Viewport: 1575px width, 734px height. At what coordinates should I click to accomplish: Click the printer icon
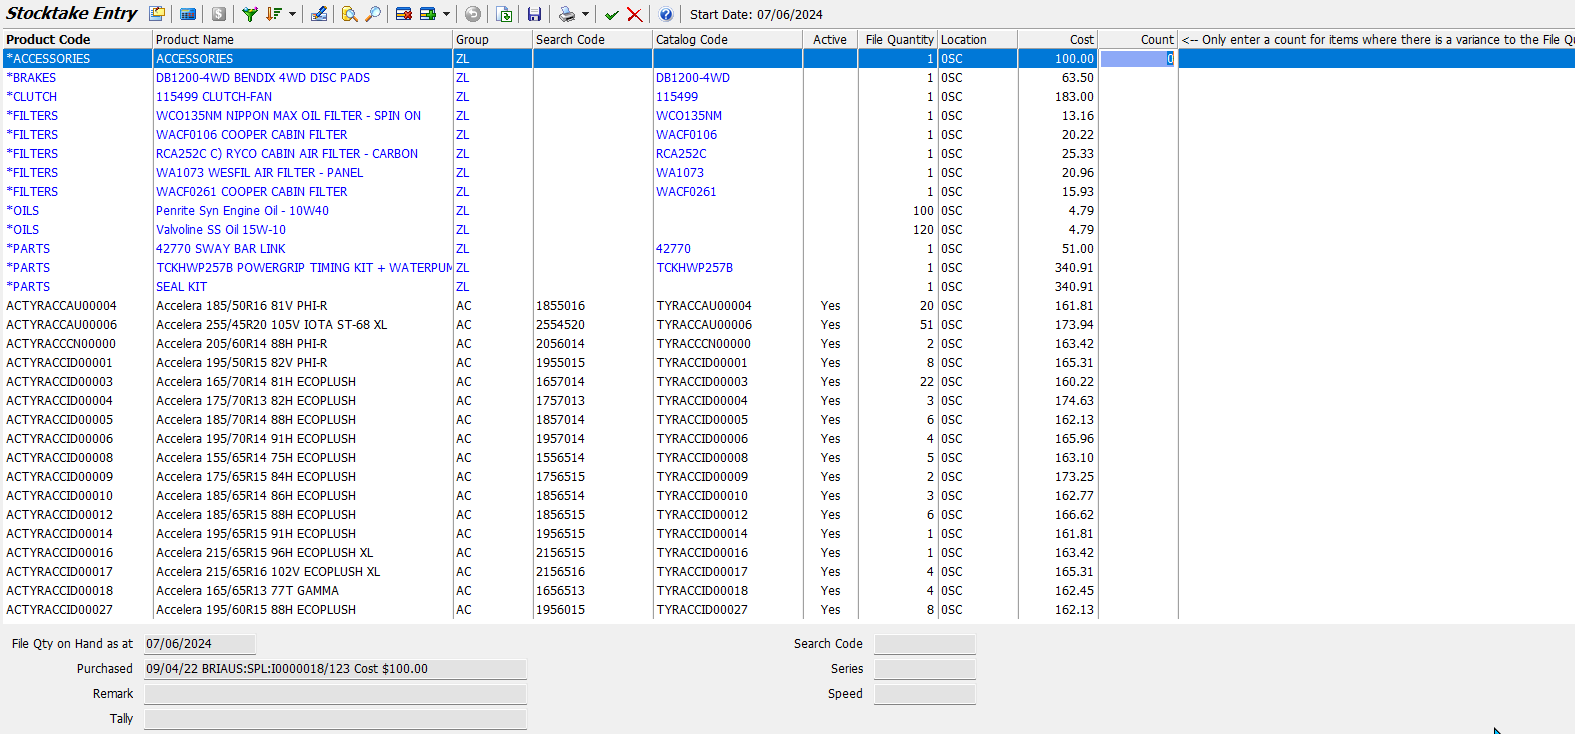567,14
